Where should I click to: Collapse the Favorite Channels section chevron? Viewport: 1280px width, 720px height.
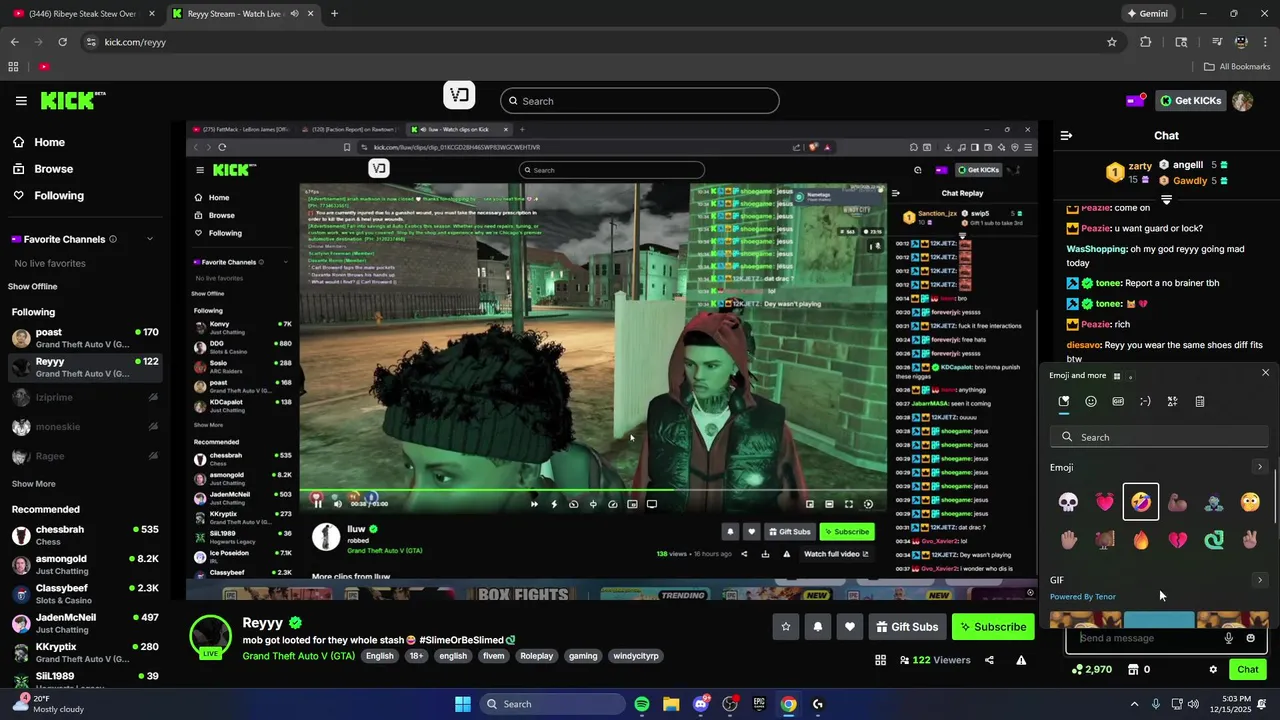(x=150, y=239)
